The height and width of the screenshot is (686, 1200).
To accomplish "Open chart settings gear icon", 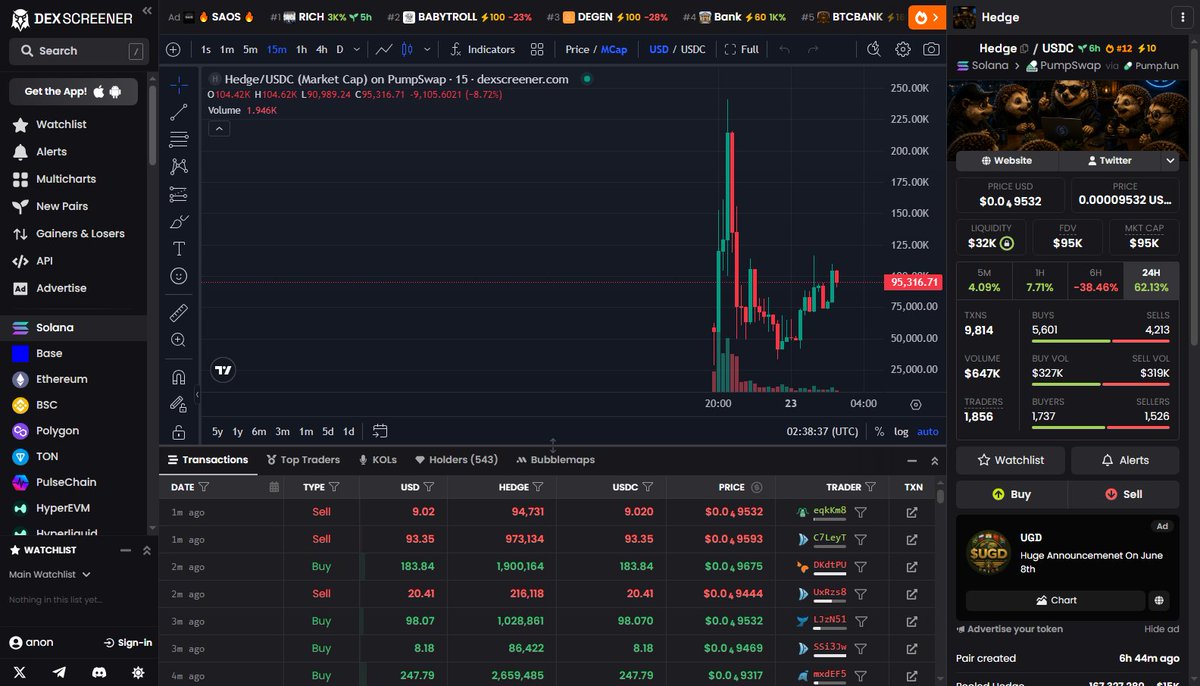I will coord(903,49).
